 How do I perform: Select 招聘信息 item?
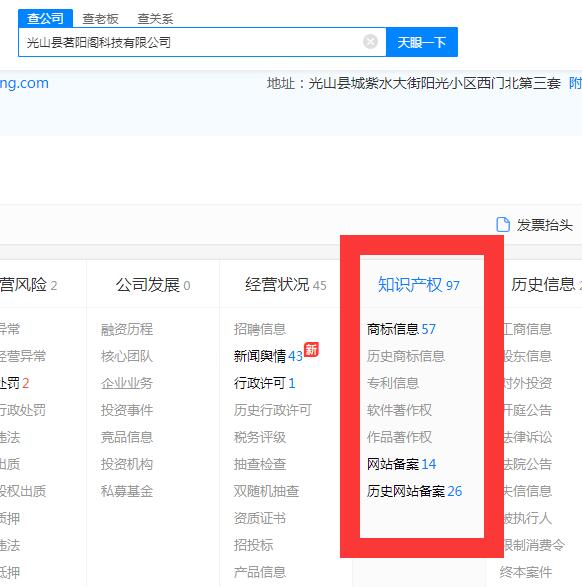tap(260, 329)
